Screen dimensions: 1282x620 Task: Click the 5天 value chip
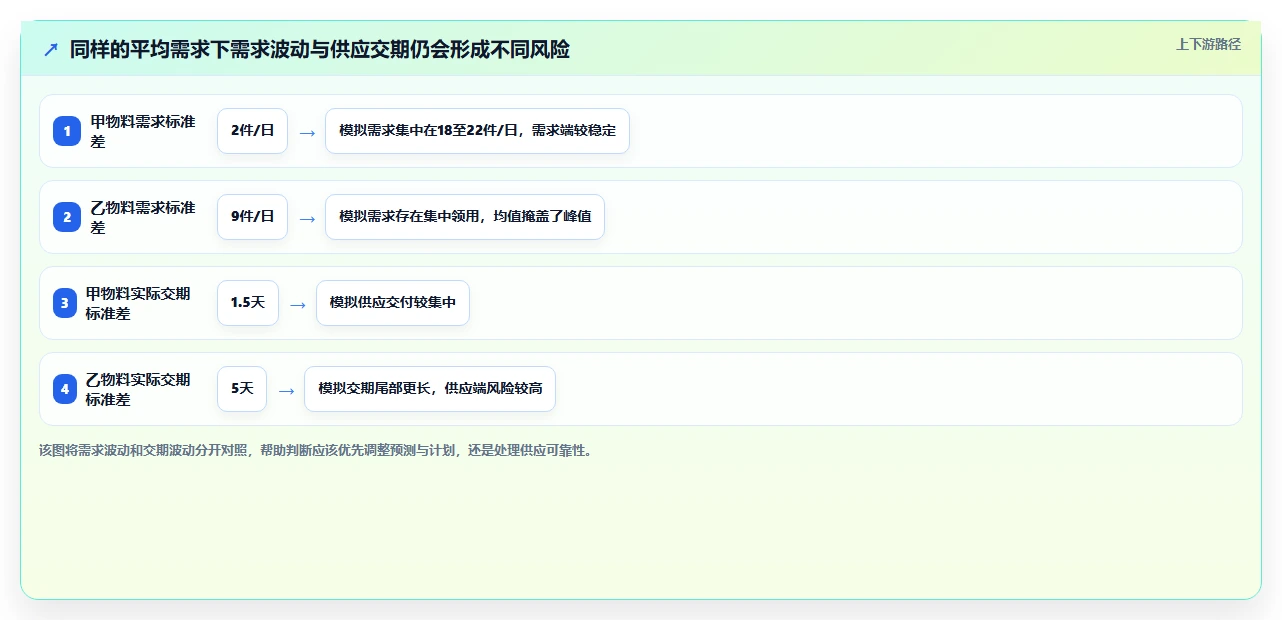coord(242,389)
